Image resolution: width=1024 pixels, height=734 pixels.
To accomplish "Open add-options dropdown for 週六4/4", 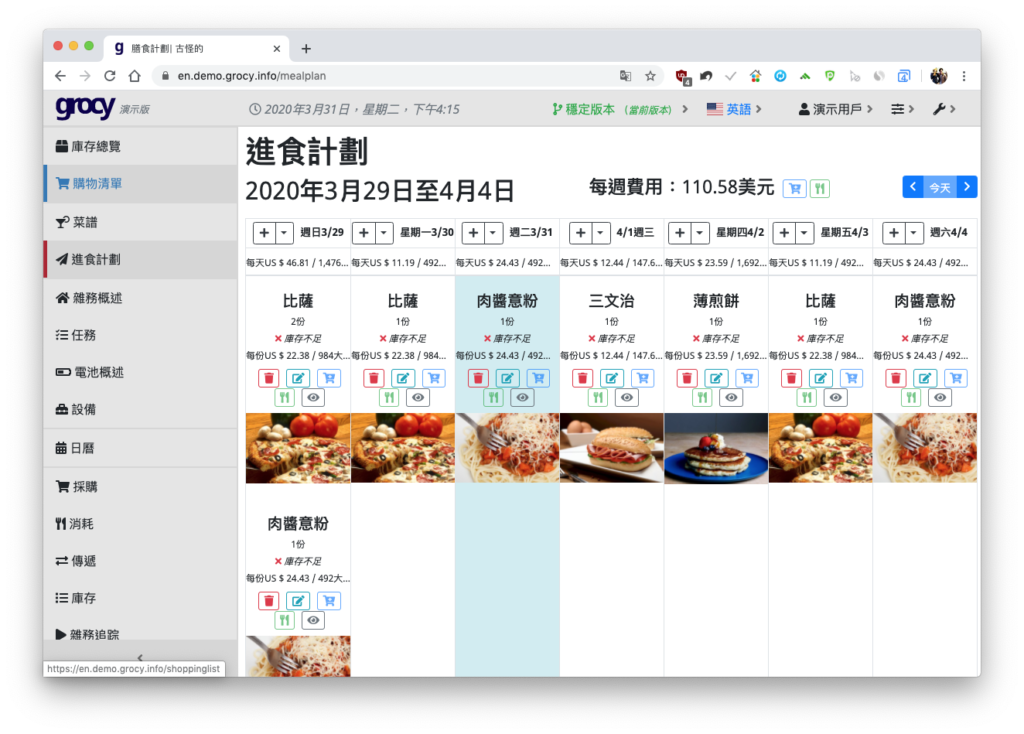I will 914,232.
